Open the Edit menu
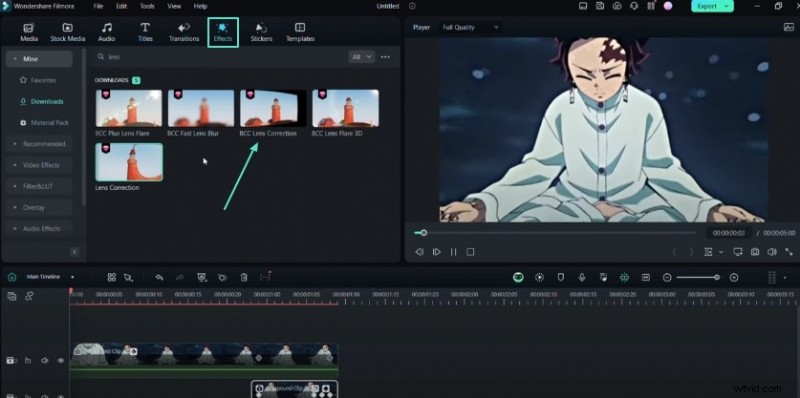The image size is (800, 398). click(x=121, y=6)
